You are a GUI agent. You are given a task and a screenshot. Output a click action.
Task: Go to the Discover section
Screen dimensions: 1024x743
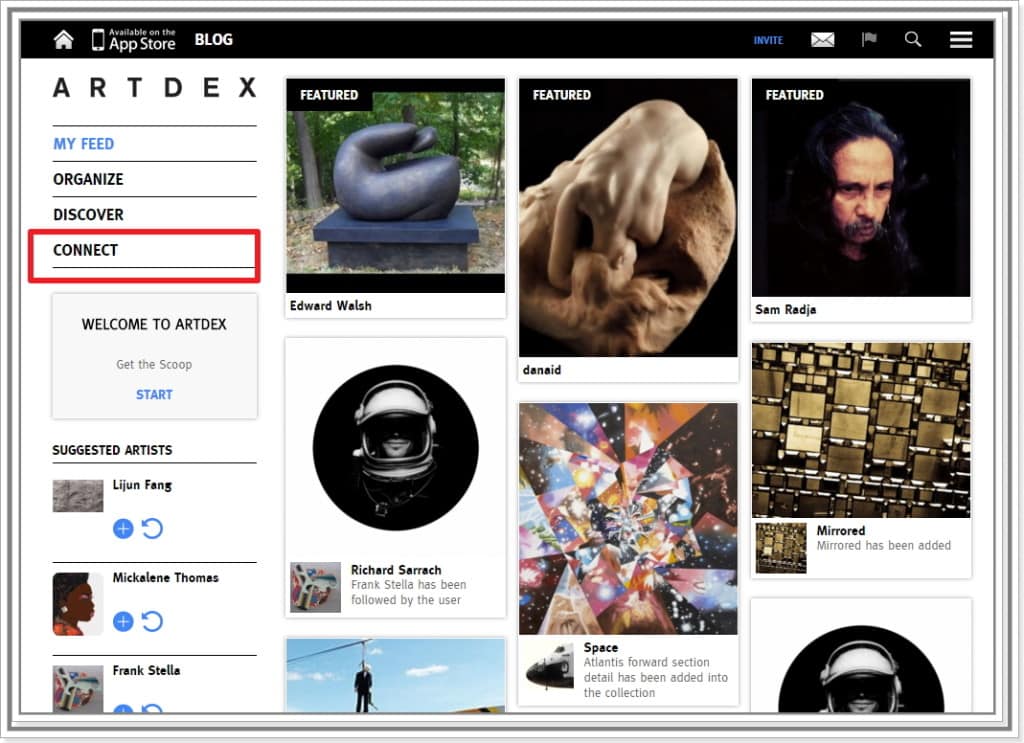click(88, 215)
